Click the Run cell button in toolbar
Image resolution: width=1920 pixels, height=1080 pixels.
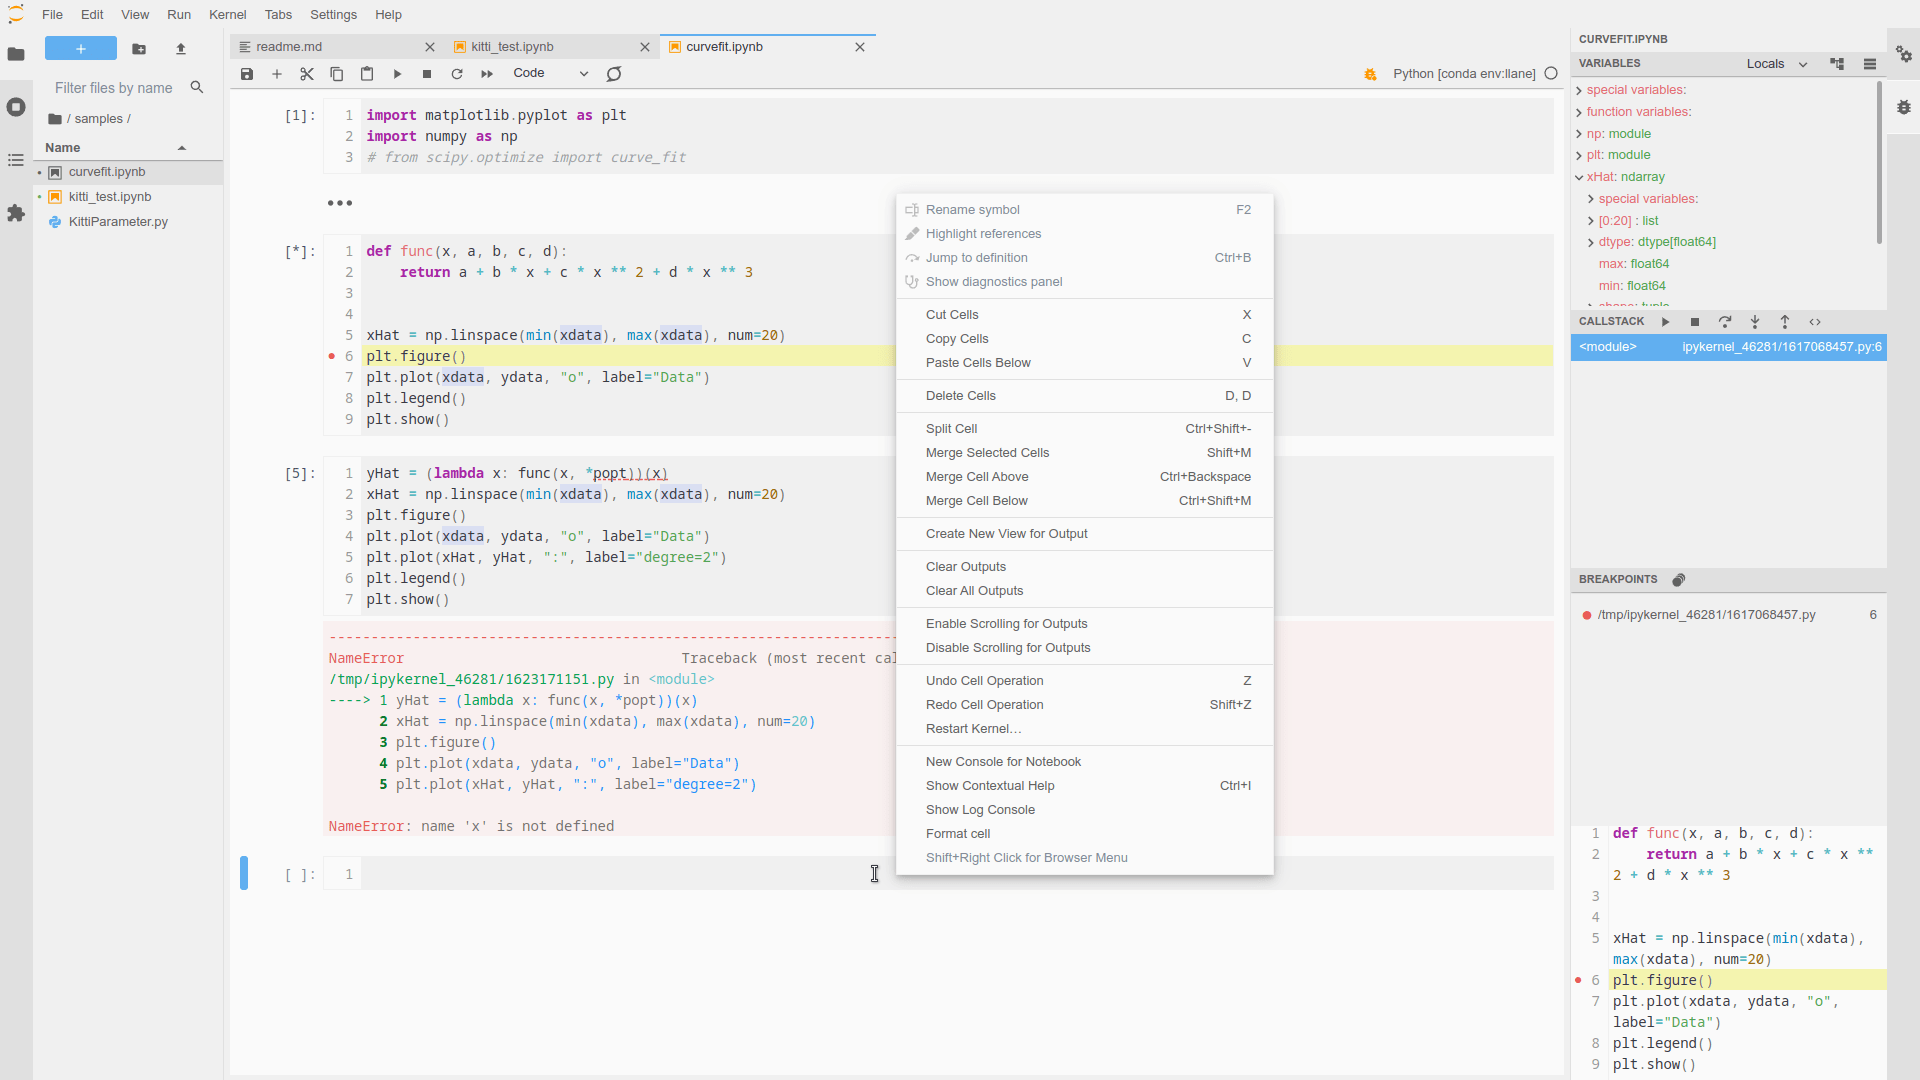coord(398,73)
